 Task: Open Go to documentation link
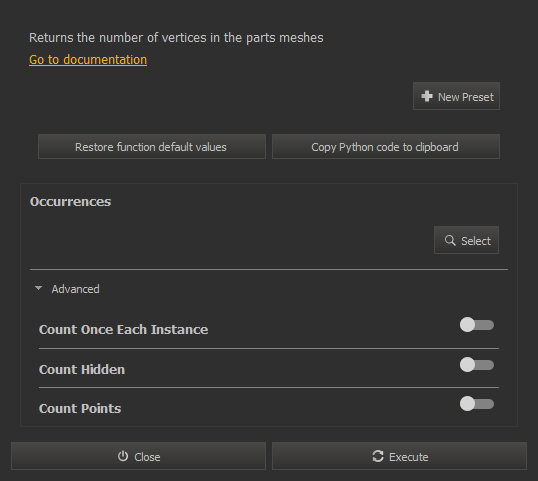pyautogui.click(x=88, y=60)
